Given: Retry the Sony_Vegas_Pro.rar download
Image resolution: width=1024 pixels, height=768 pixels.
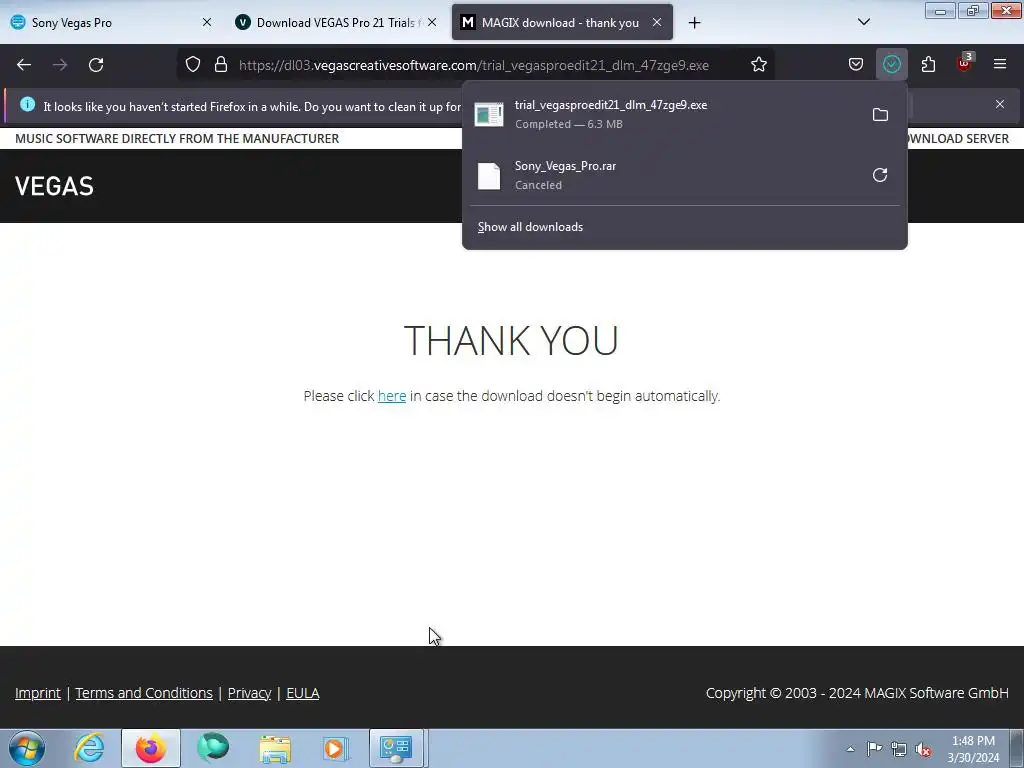Looking at the screenshot, I should tap(880, 175).
